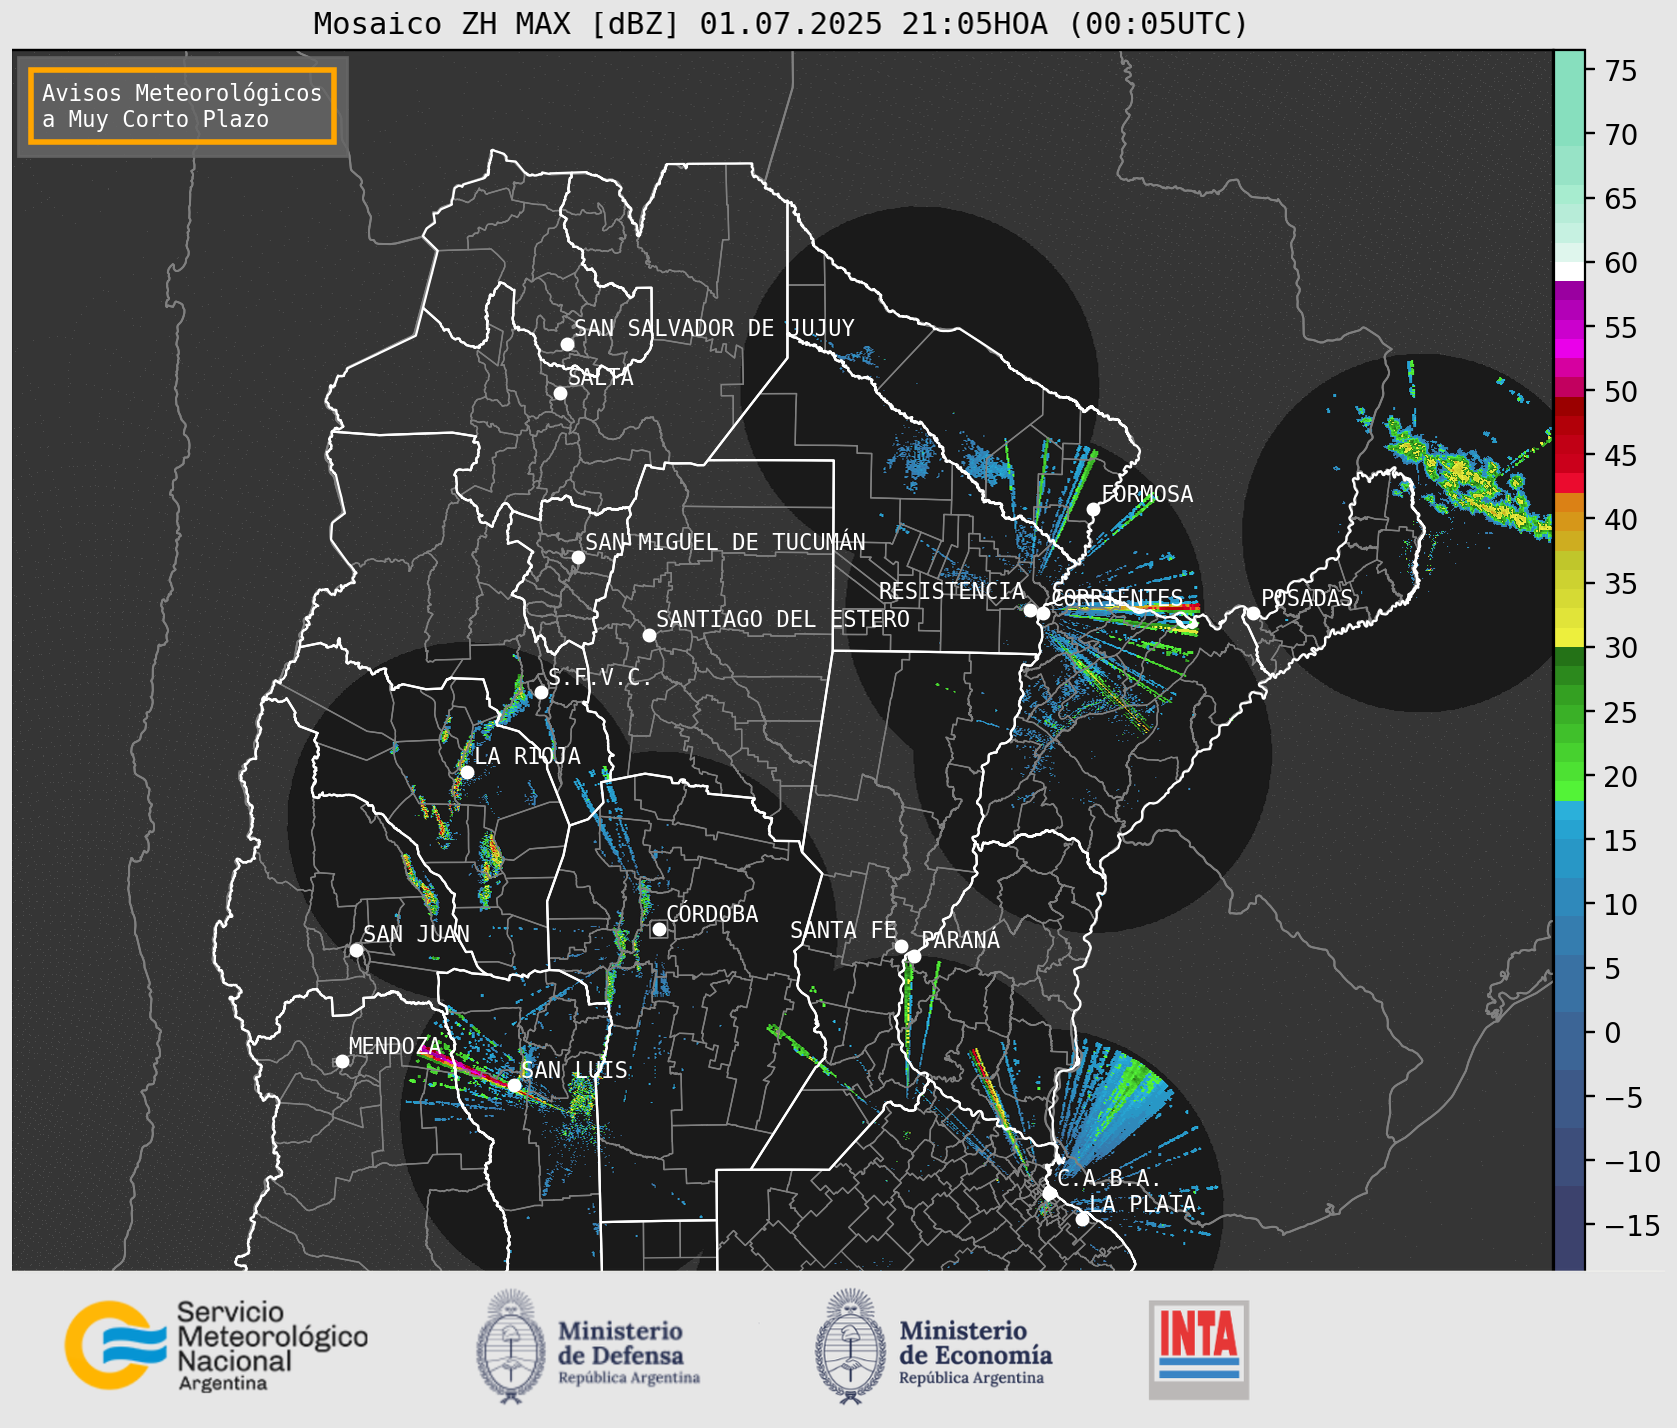Click the San Miguel de Tucumán marker
This screenshot has width=1677, height=1428.
click(578, 557)
